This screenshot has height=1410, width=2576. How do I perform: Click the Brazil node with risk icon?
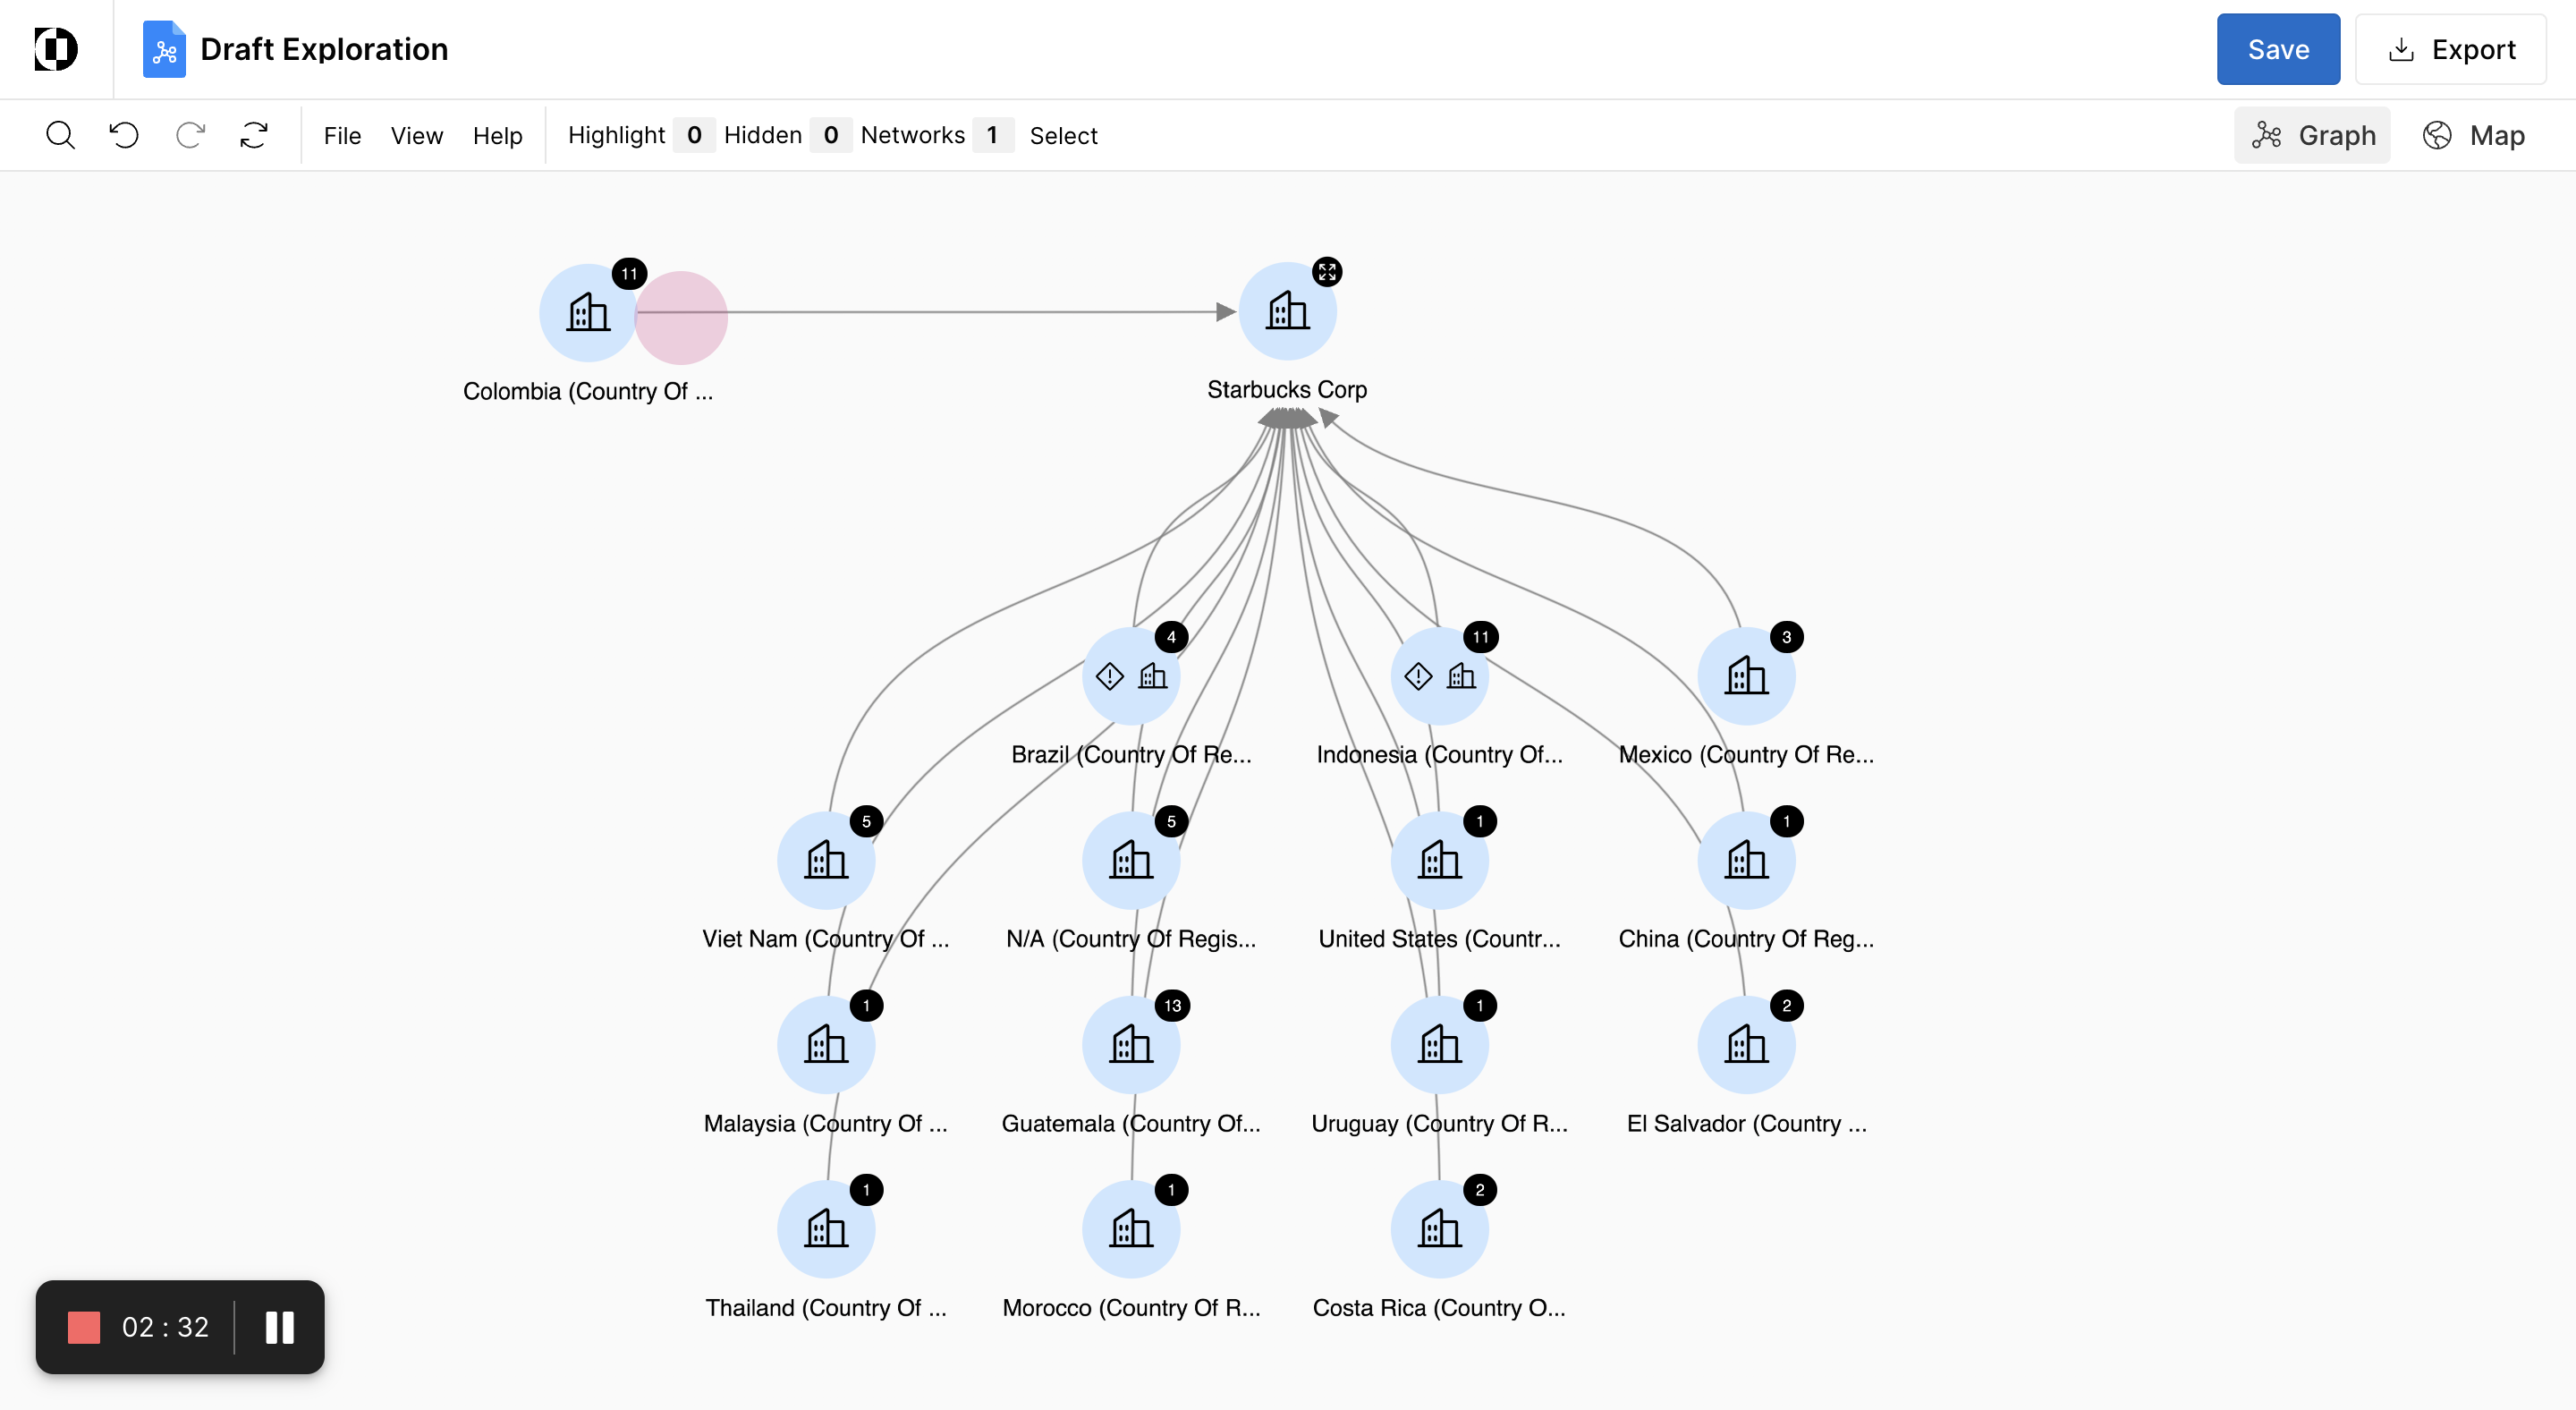point(1130,677)
